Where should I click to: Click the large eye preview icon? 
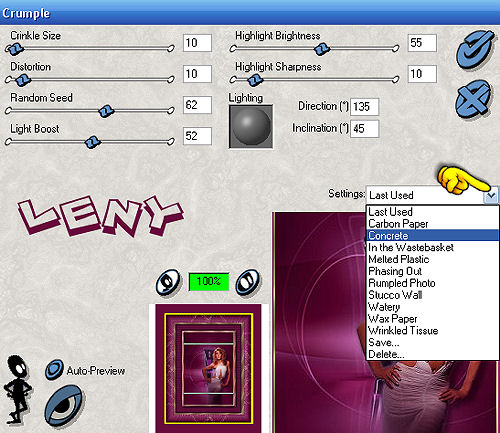pyautogui.click(x=64, y=405)
